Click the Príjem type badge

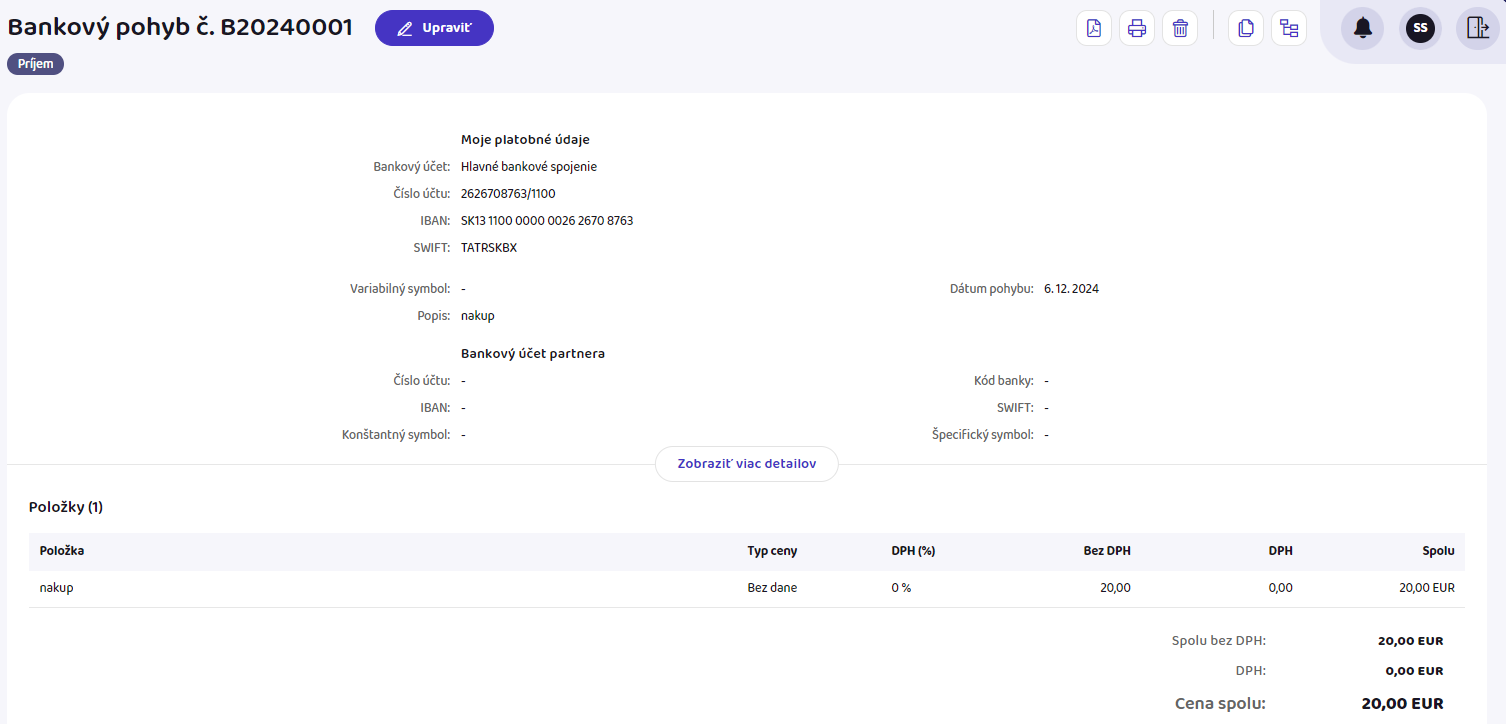coord(36,64)
